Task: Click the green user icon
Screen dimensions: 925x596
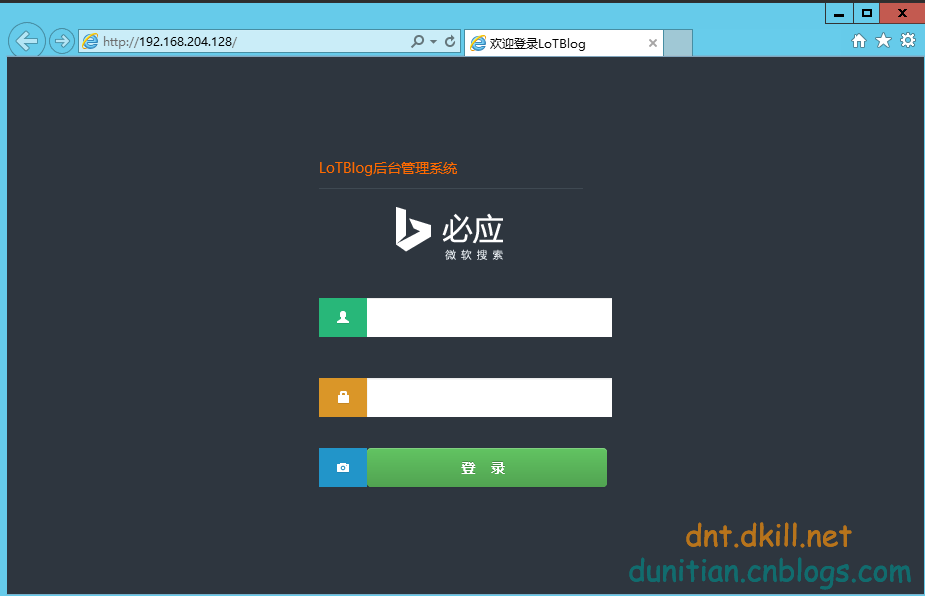Action: click(343, 317)
